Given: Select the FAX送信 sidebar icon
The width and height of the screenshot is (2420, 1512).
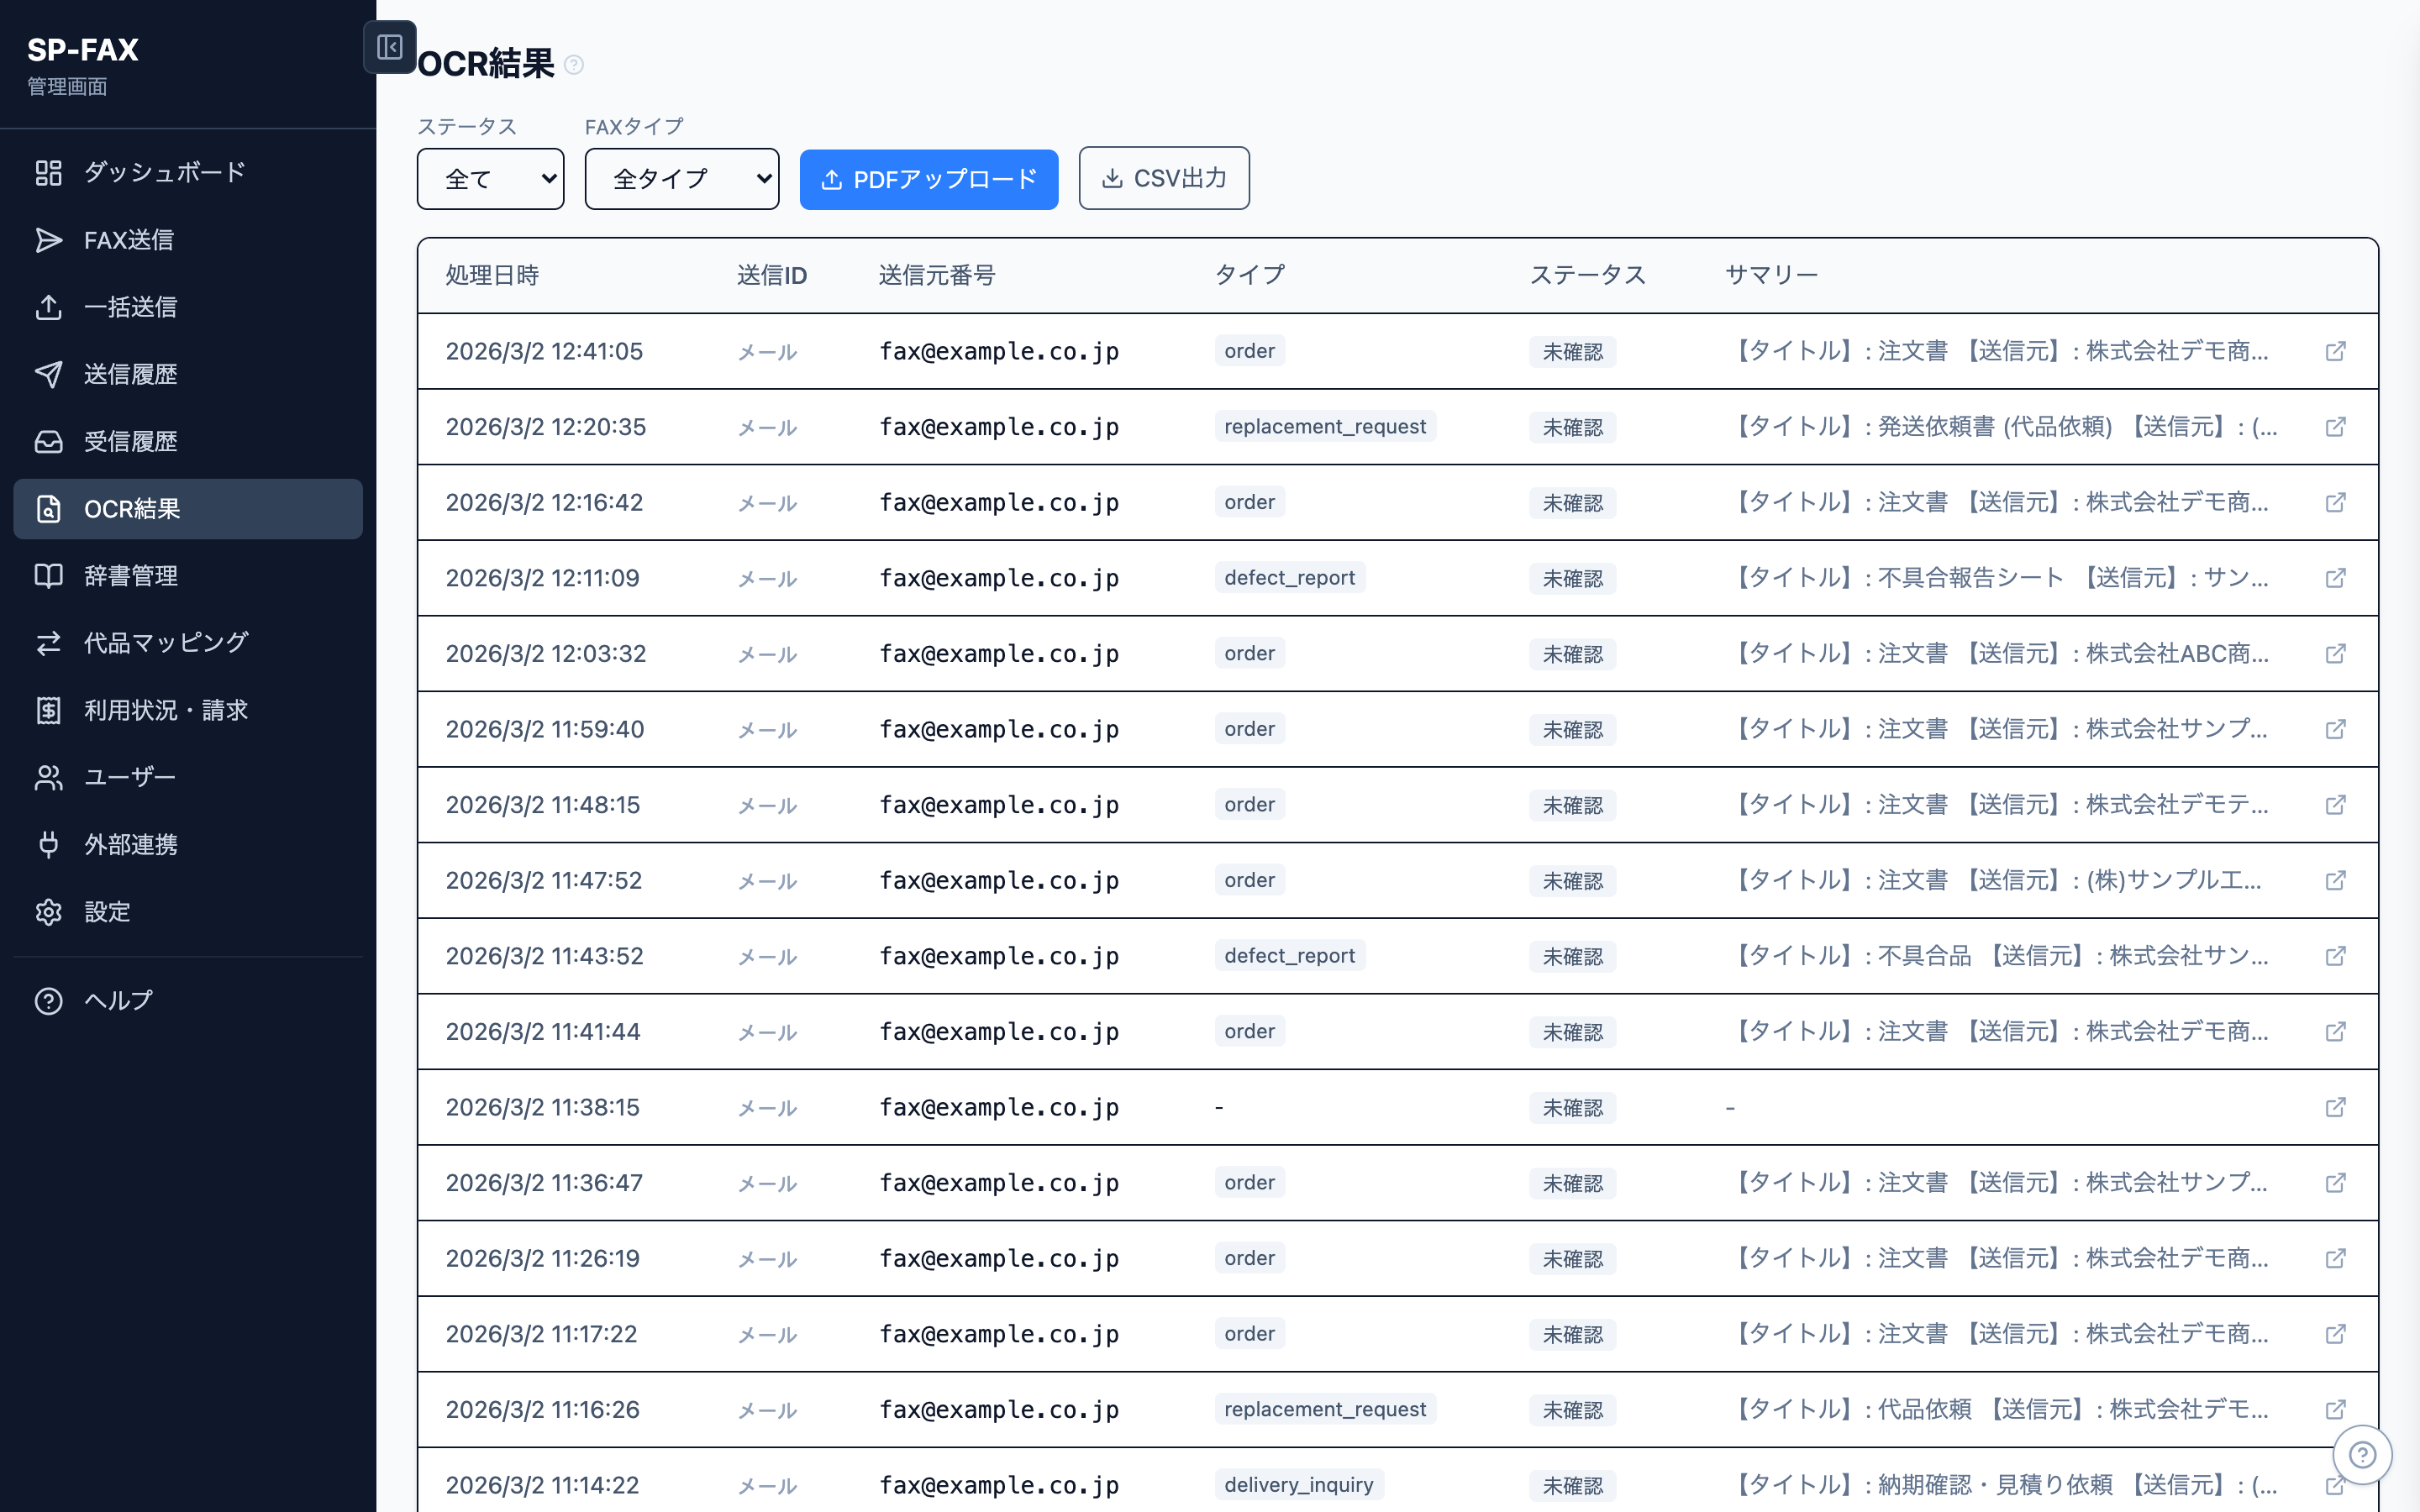Looking at the screenshot, I should pyautogui.click(x=48, y=240).
